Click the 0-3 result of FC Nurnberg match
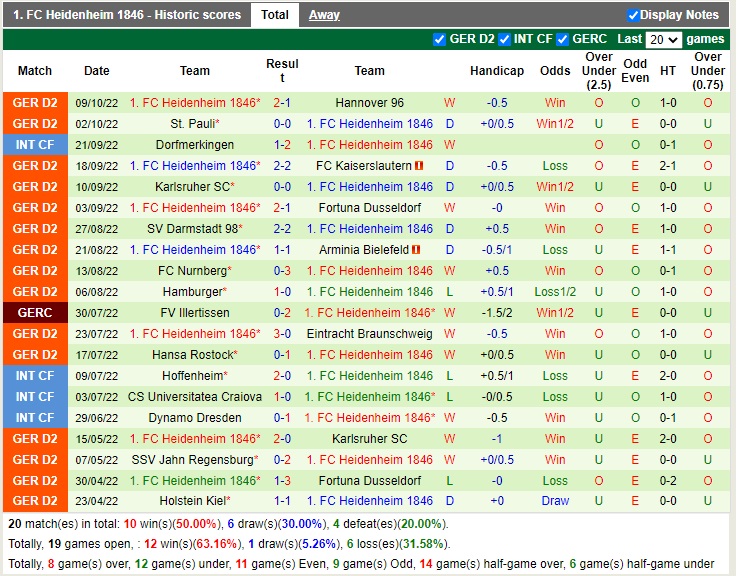 click(x=282, y=271)
